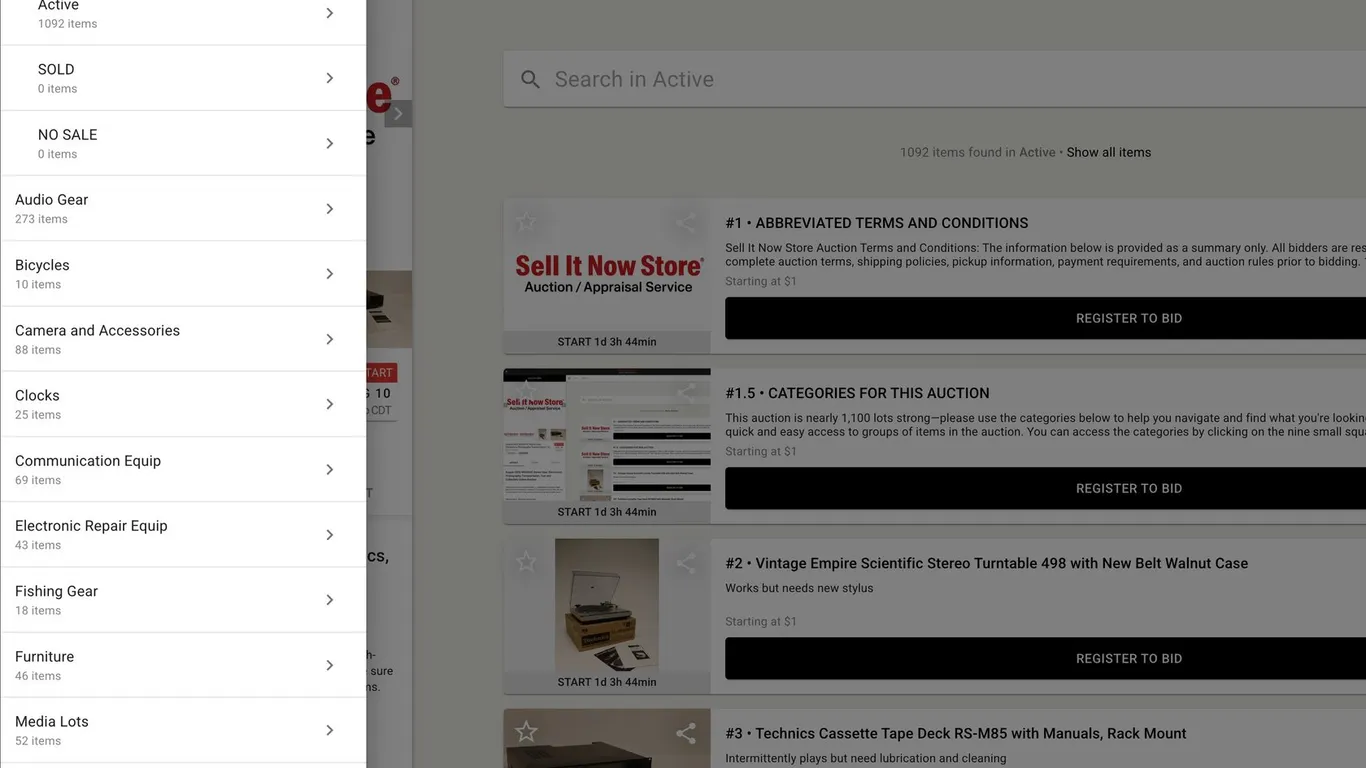Expand the Camera and Accessories chevron

[x=330, y=339]
